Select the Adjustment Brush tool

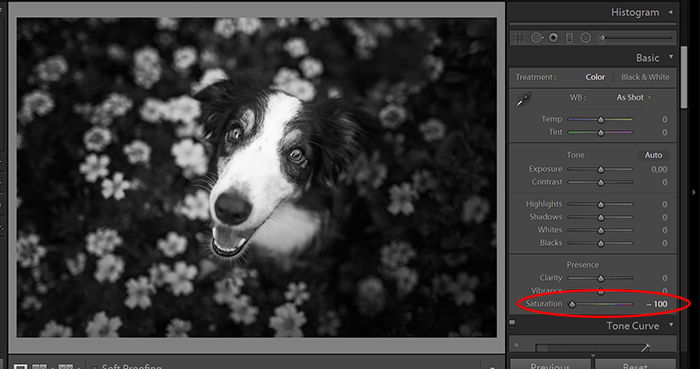636,38
